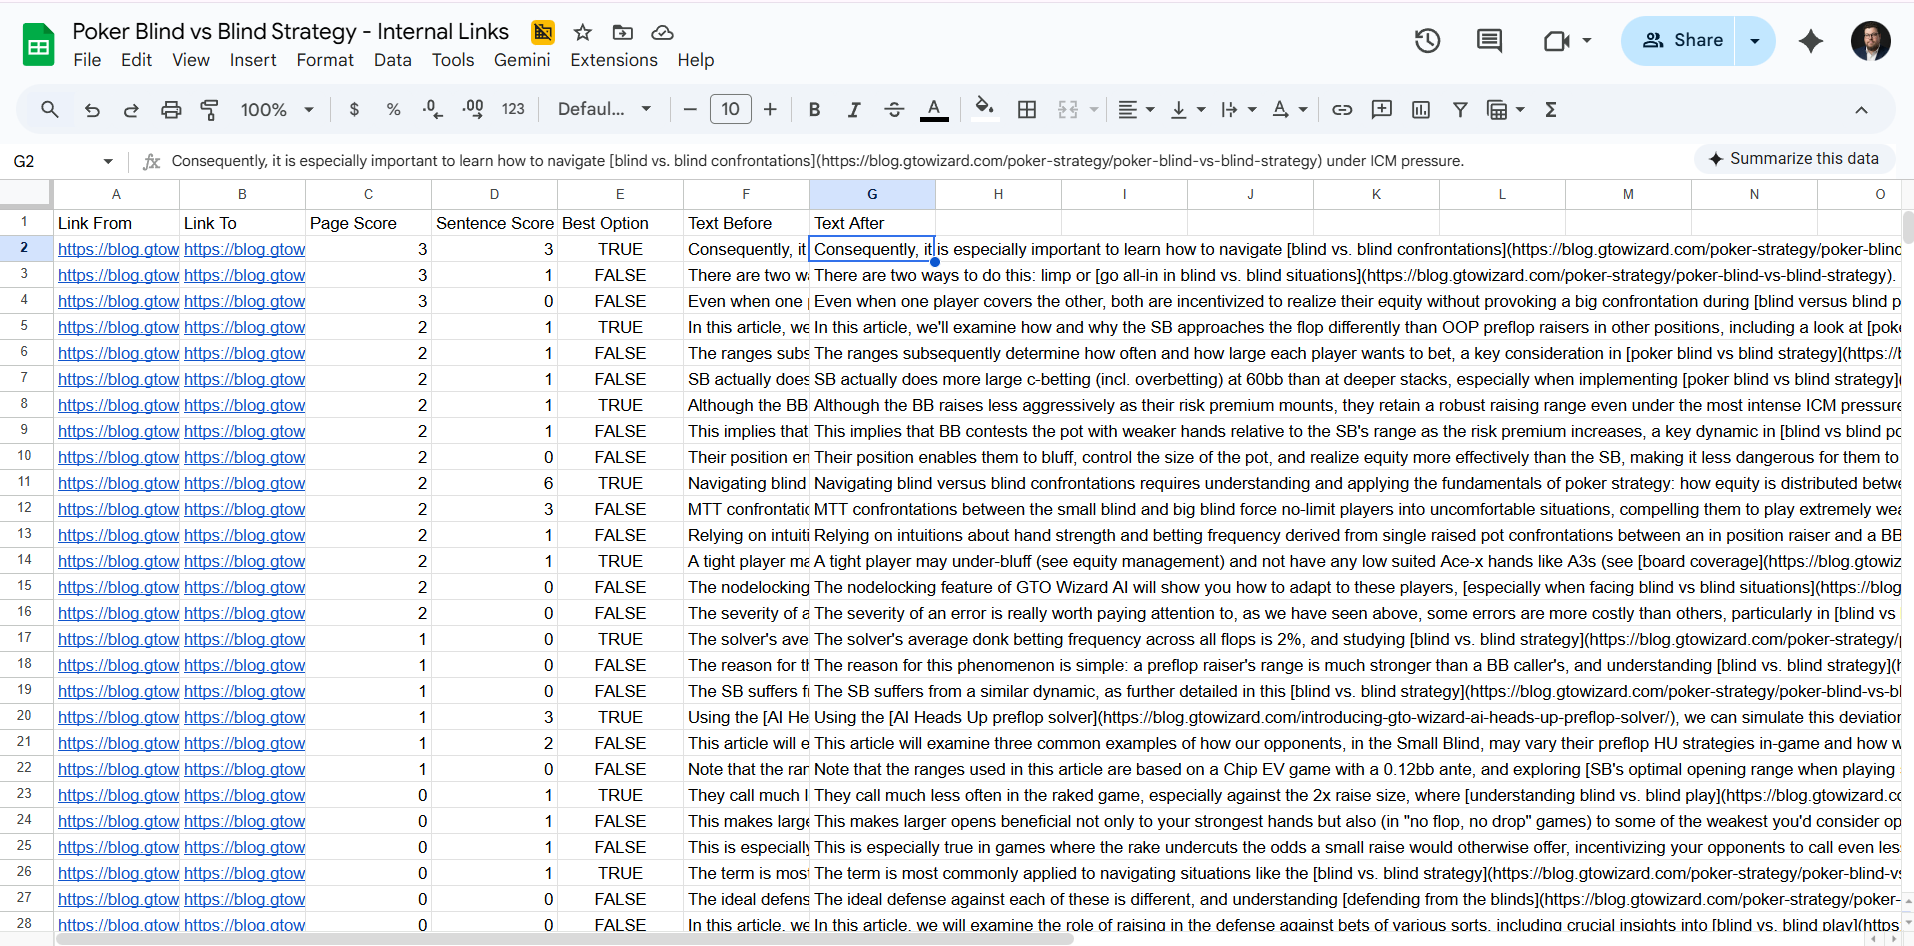Open the borders options dropdown
The image size is (1914, 946).
1027,109
